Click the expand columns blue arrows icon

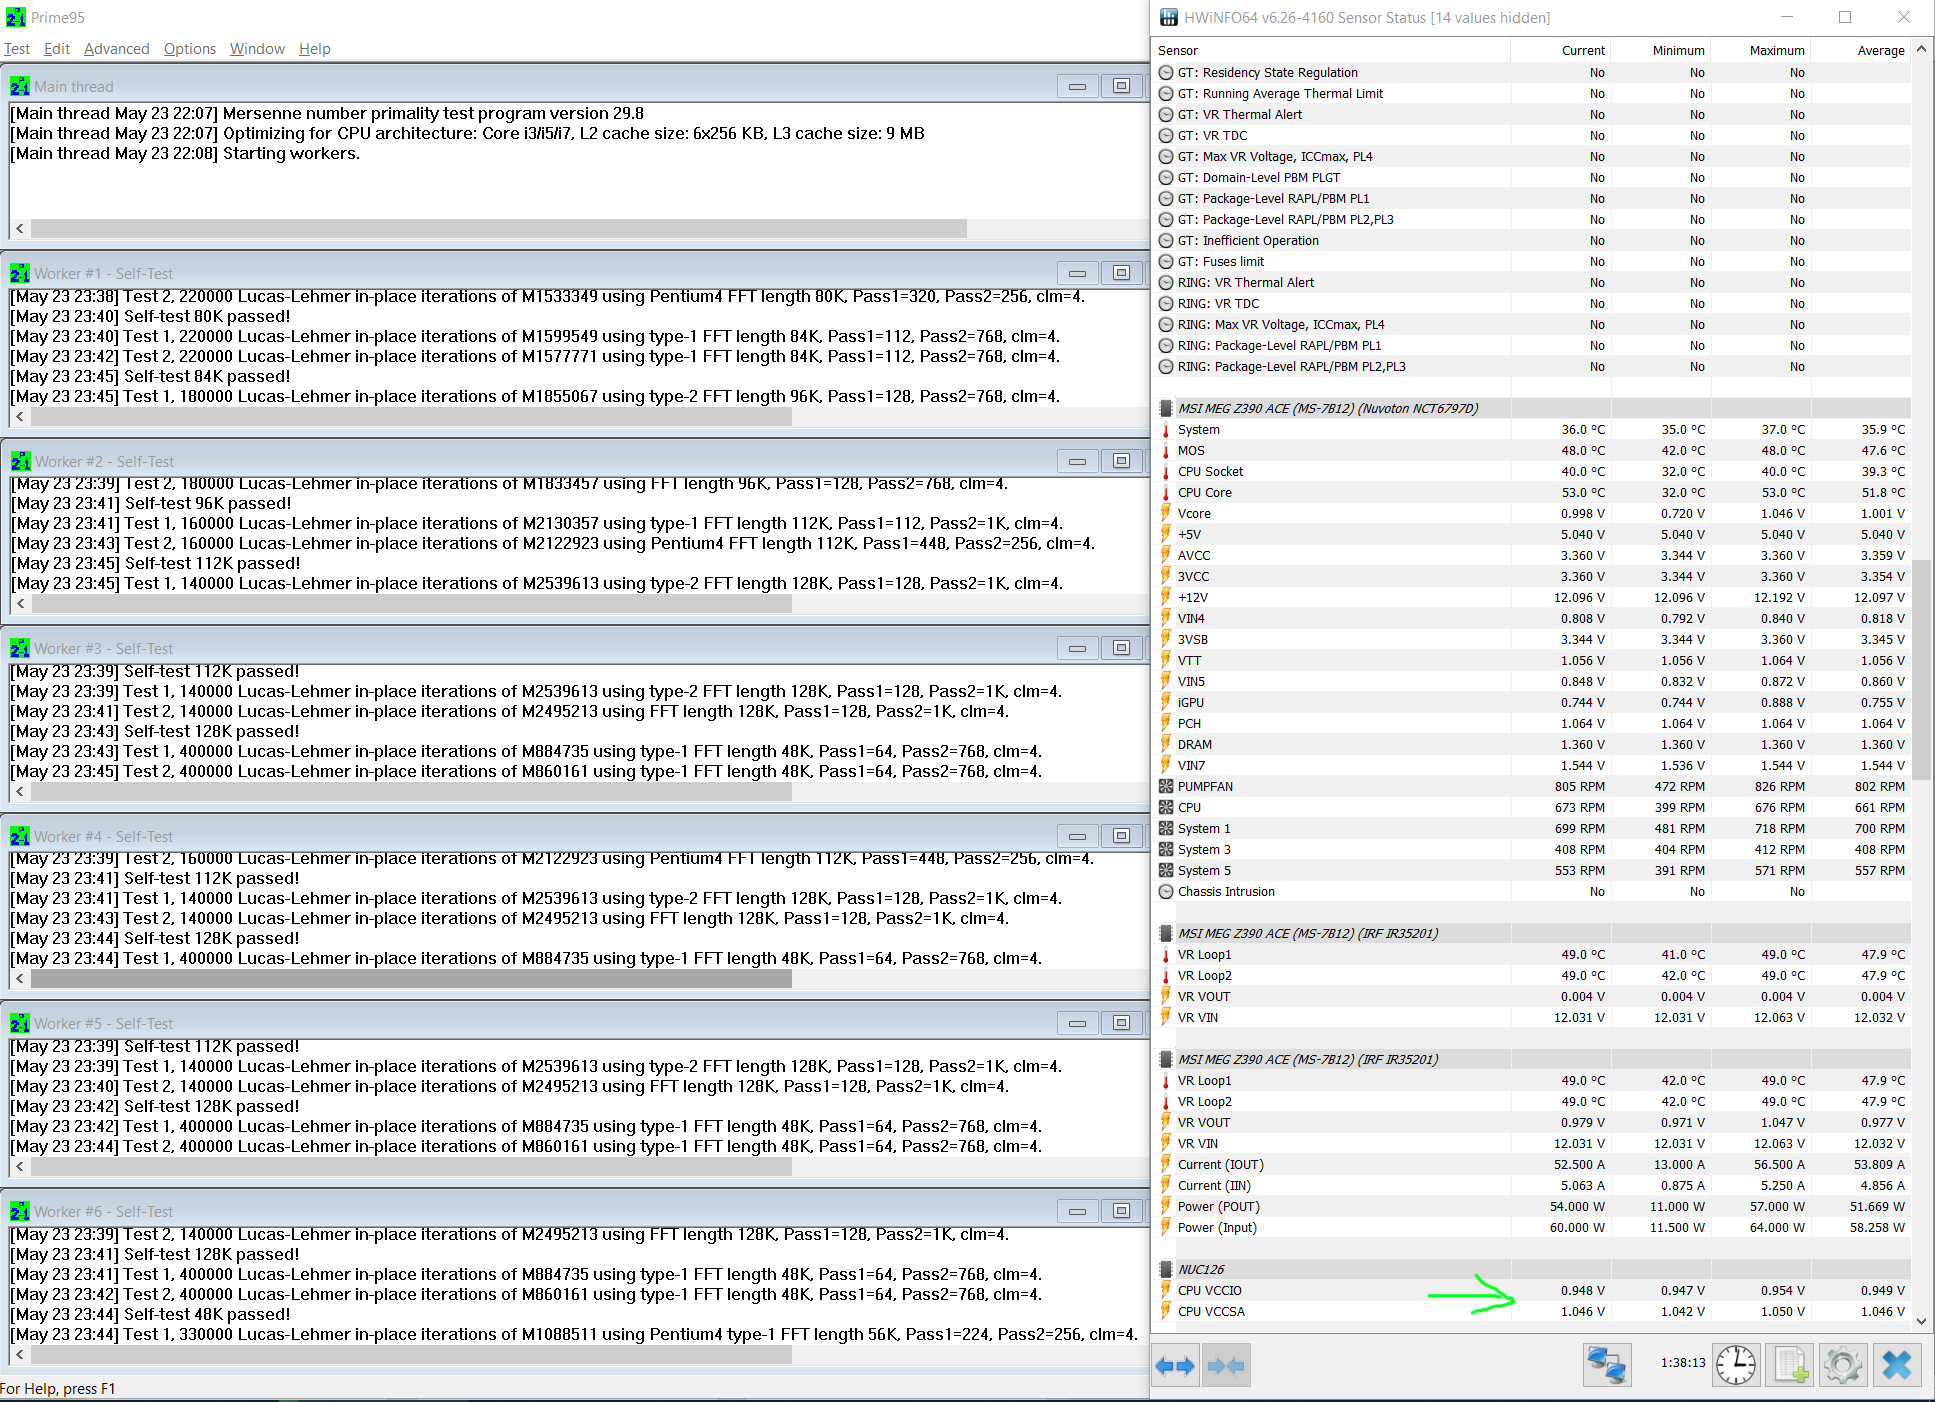click(x=1175, y=1366)
